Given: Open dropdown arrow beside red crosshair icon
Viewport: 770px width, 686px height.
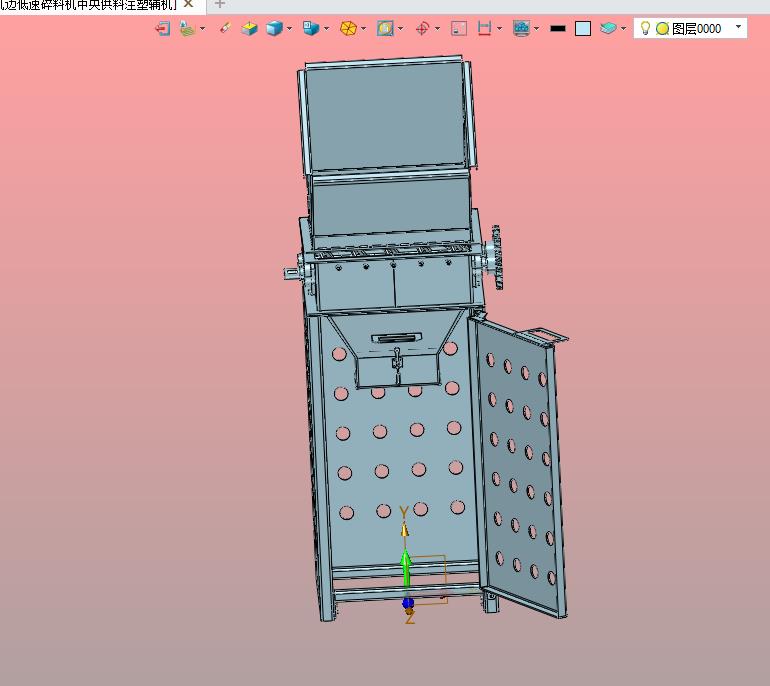Looking at the screenshot, I should (437, 28).
